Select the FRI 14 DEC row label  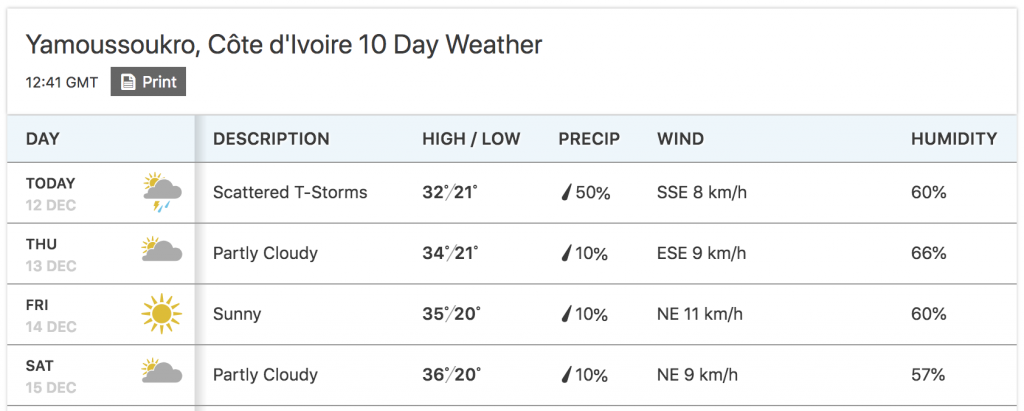coord(51,316)
